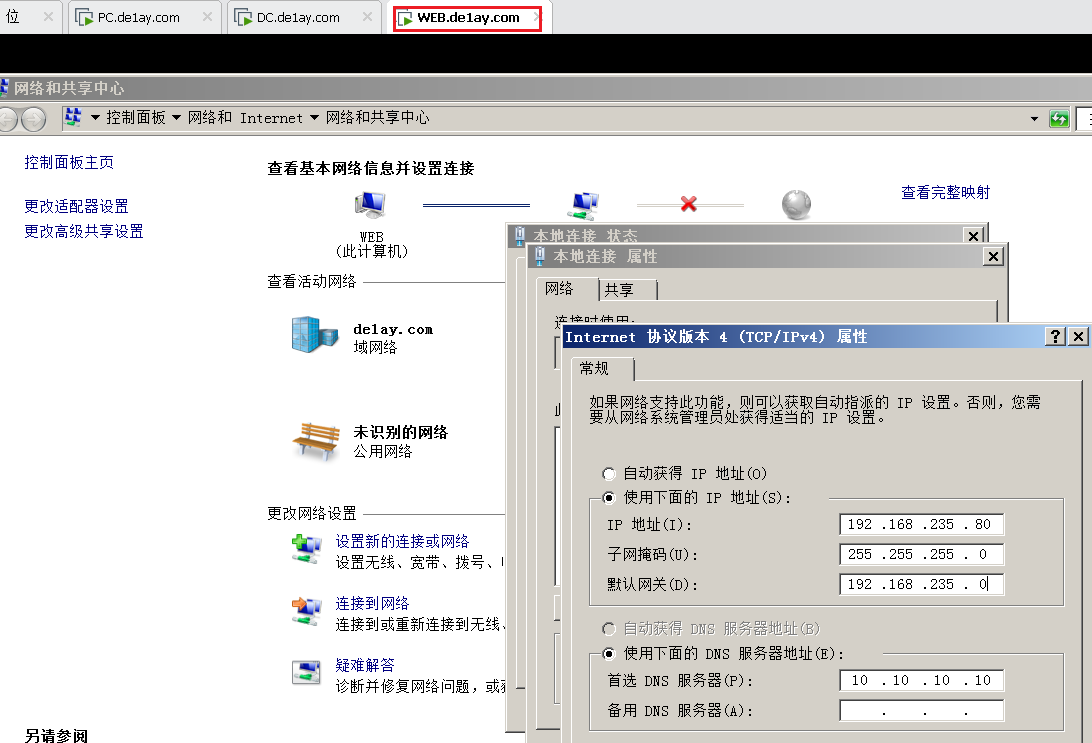Click the VM icon on PC.delay.com tab
Image resolution: width=1092 pixels, height=743 pixels.
84,17
